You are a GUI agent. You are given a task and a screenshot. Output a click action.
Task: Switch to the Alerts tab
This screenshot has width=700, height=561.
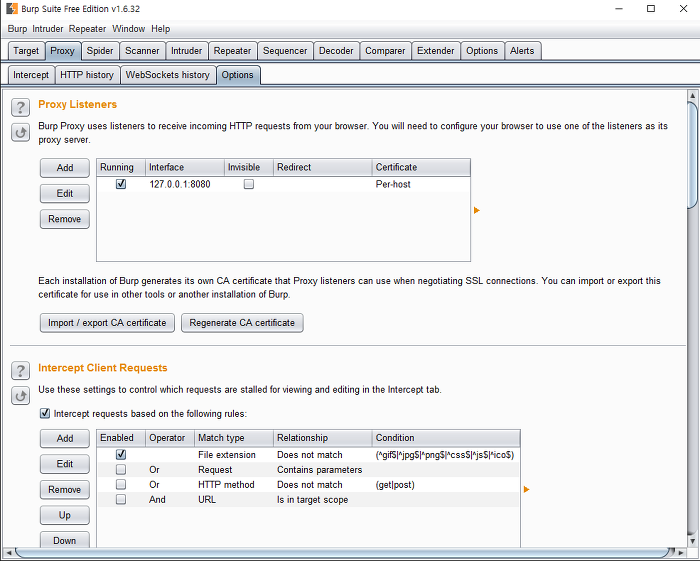[522, 51]
